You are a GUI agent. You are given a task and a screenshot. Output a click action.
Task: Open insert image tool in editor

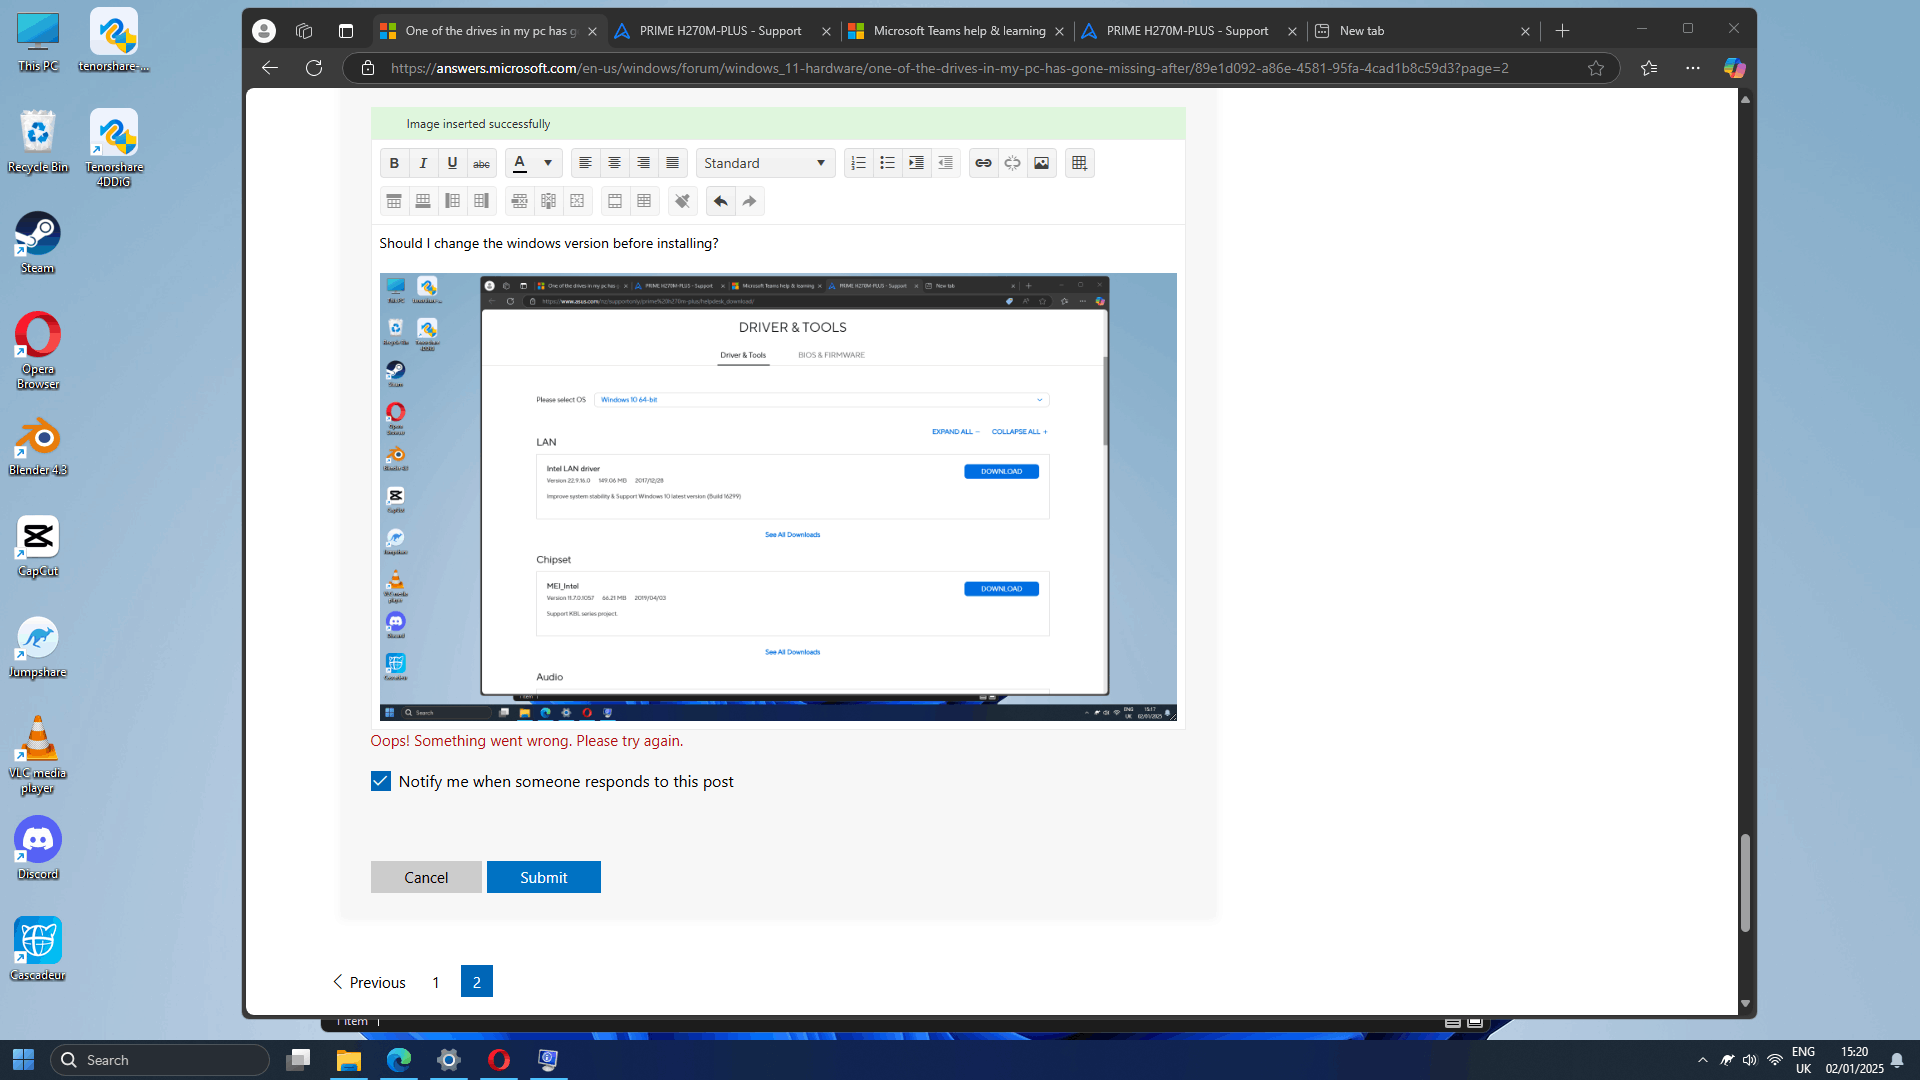pos(1041,163)
